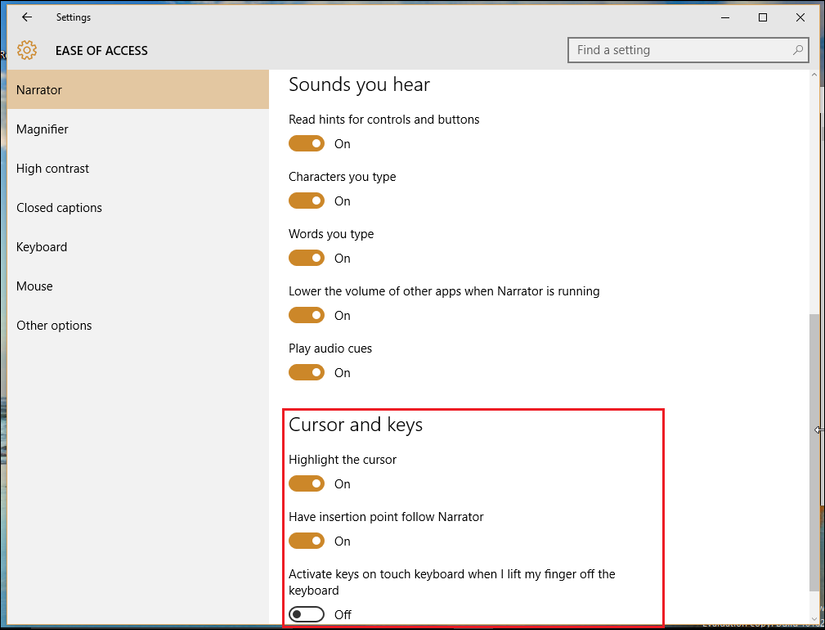Turn off Characters you type narration
The height and width of the screenshot is (630, 825).
306,200
